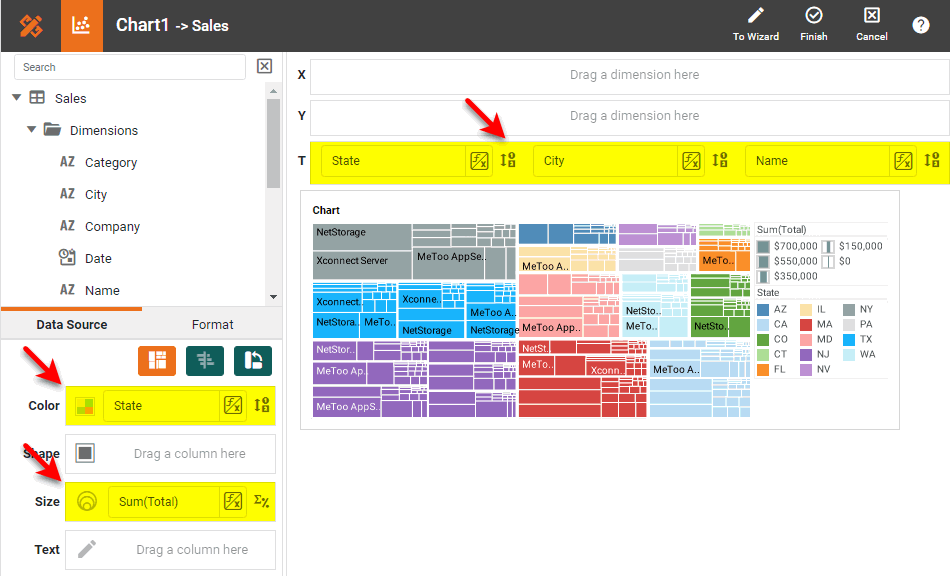This screenshot has height=576, width=950.
Task: Click in the Search field
Action: pos(130,67)
